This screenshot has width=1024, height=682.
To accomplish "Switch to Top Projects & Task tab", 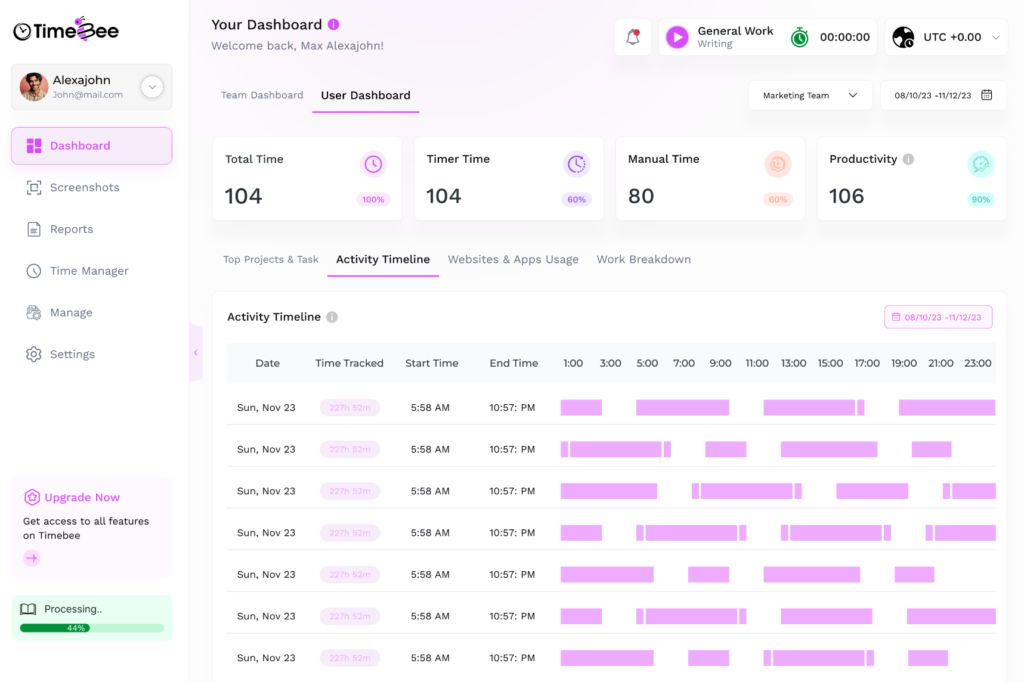I will 270,259.
